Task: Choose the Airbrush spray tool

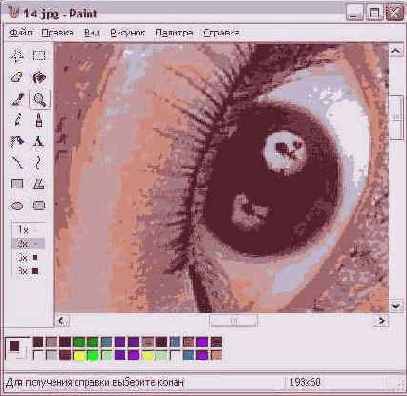Action: (x=17, y=141)
